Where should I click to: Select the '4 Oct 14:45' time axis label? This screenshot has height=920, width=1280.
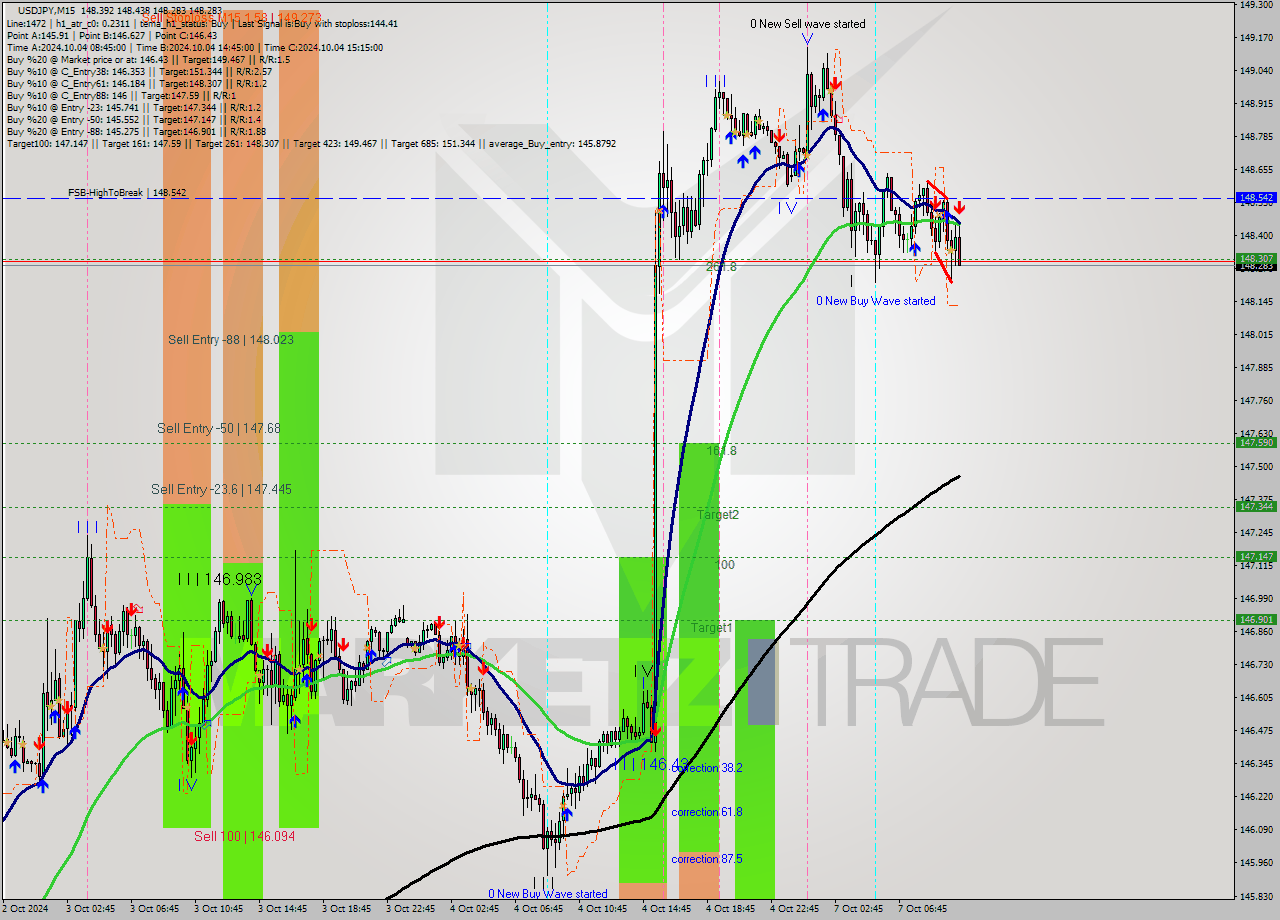667,909
